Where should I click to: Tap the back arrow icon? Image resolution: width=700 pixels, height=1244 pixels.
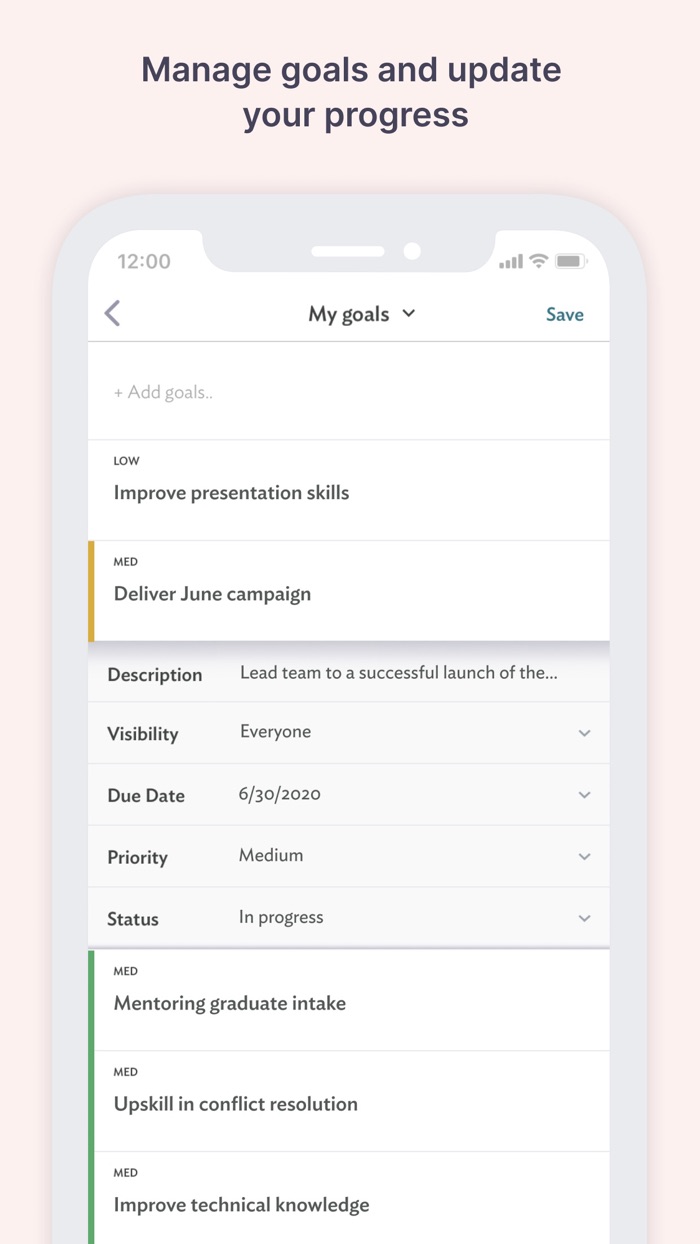(x=112, y=314)
